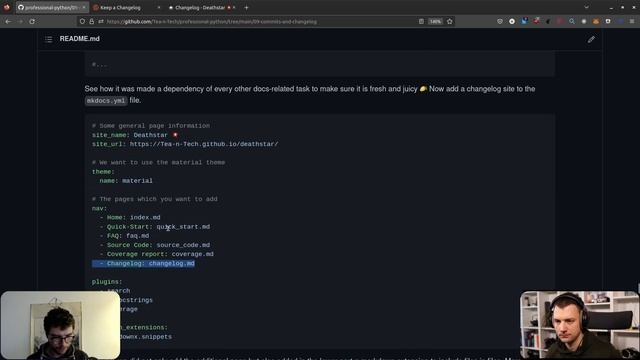Edit README.md with the pencil icon

[591, 39]
